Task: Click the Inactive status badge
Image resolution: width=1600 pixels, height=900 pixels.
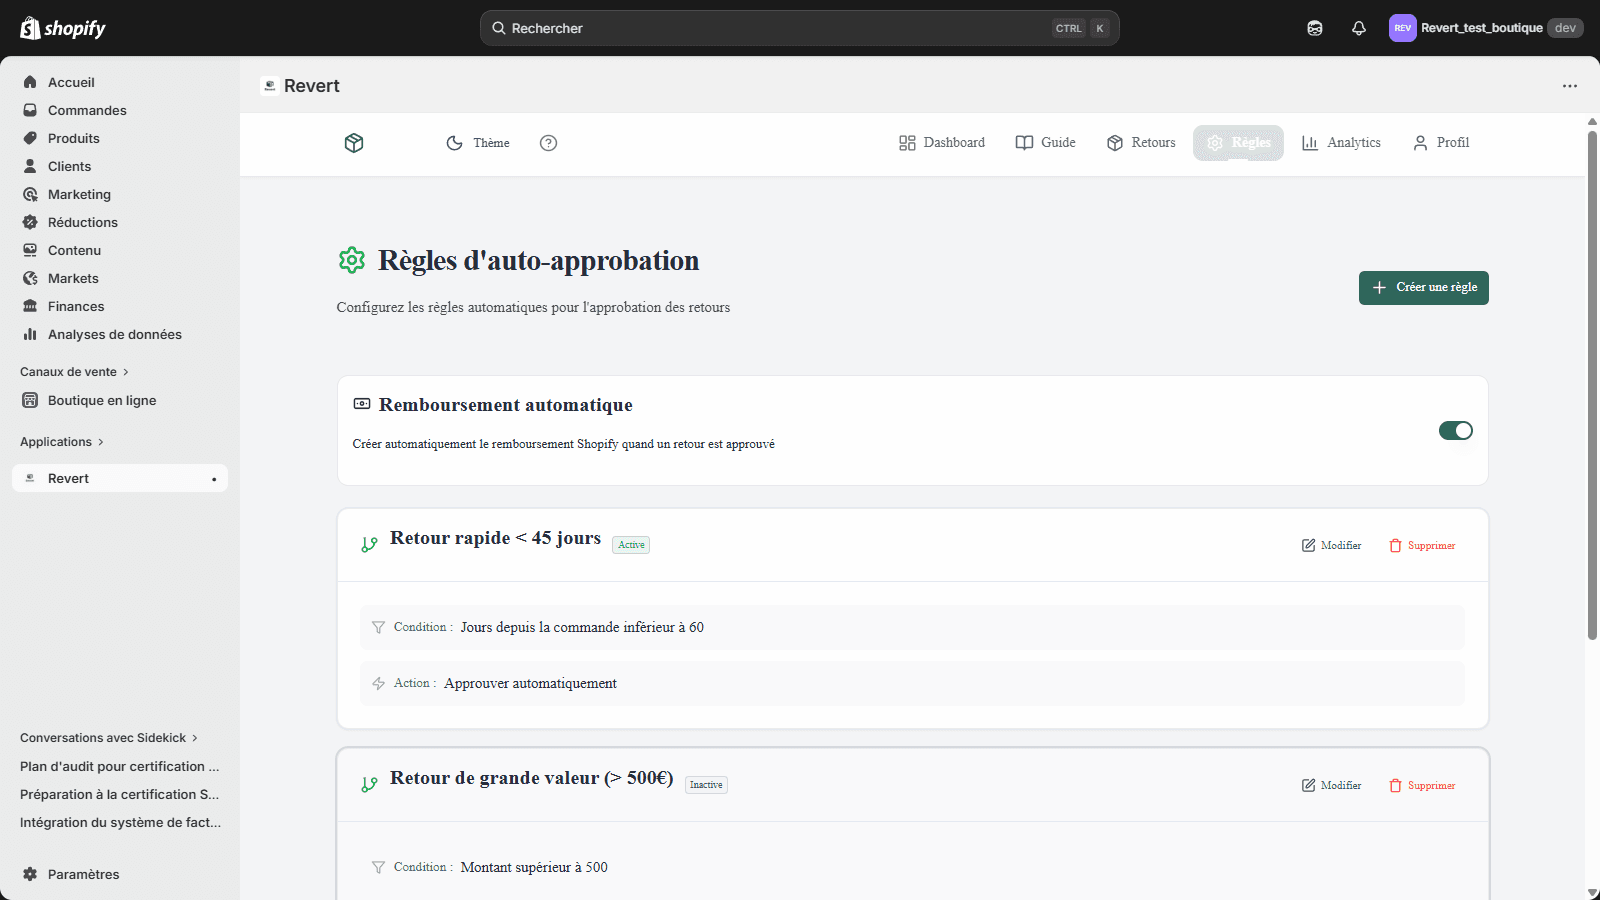Action: click(706, 785)
